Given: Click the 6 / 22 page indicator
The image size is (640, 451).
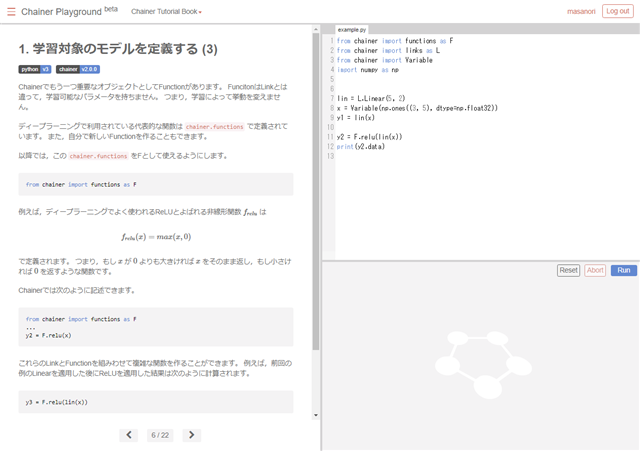Looking at the screenshot, I should coord(160,435).
